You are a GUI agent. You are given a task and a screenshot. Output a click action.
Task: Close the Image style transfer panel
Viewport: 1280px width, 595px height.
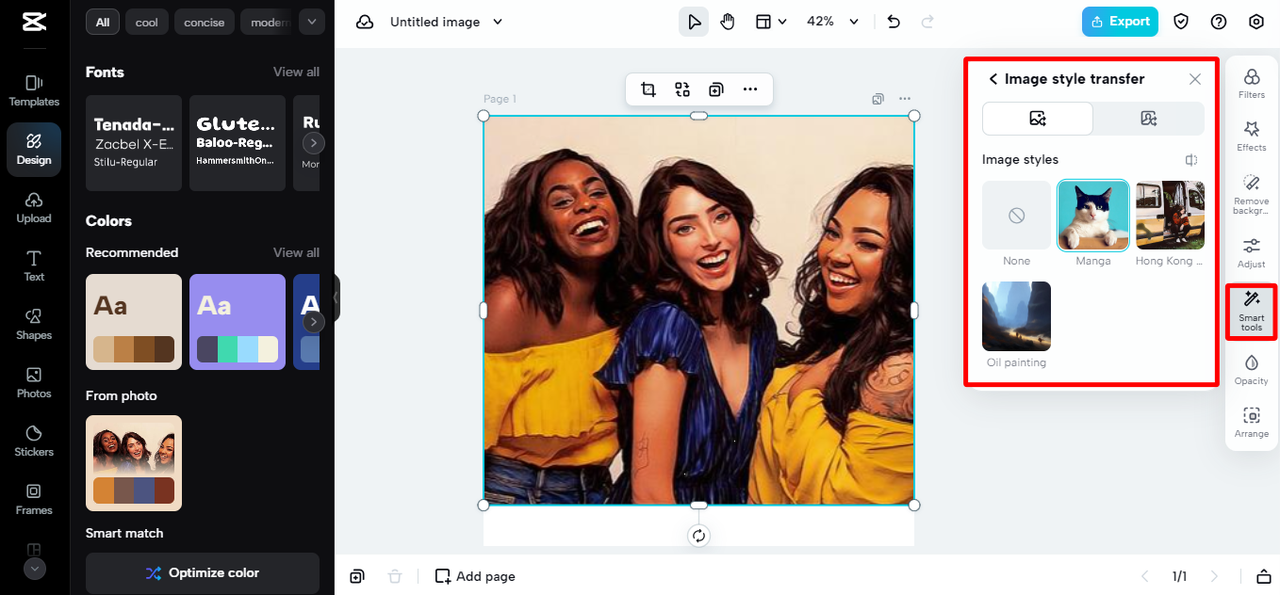(1195, 79)
